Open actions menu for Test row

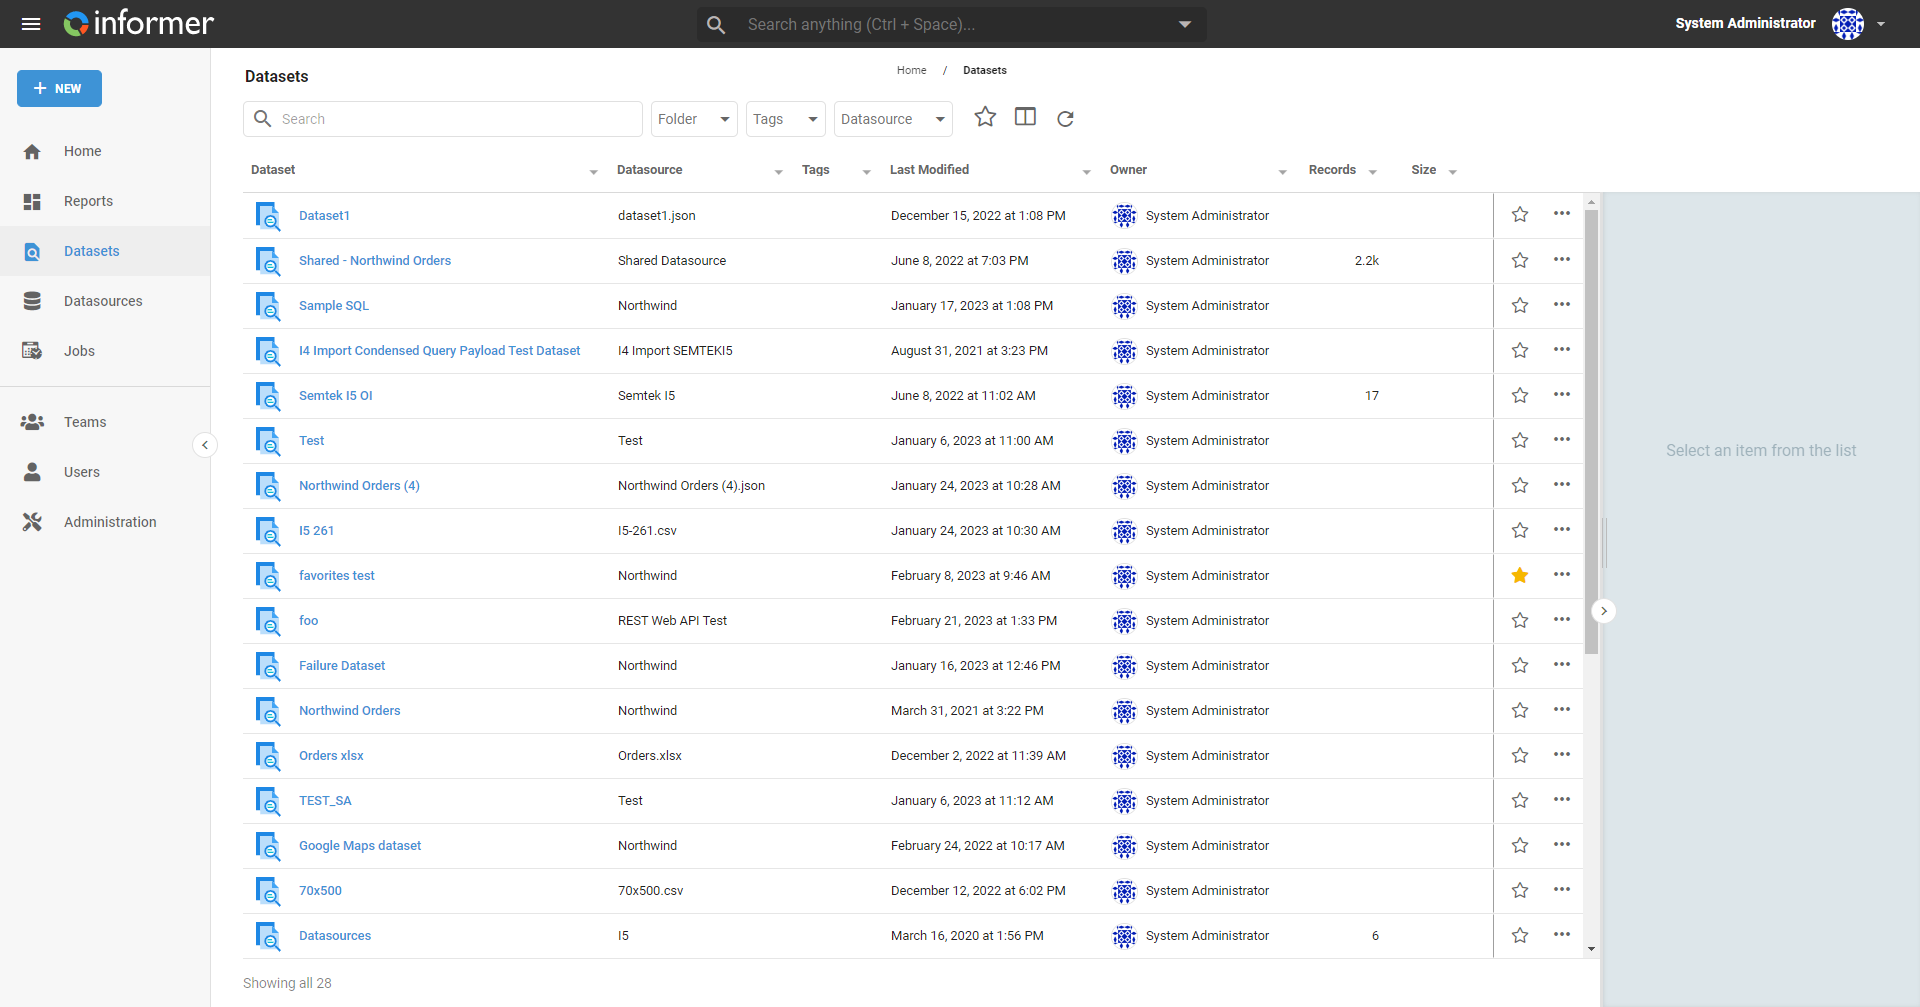tap(1562, 439)
